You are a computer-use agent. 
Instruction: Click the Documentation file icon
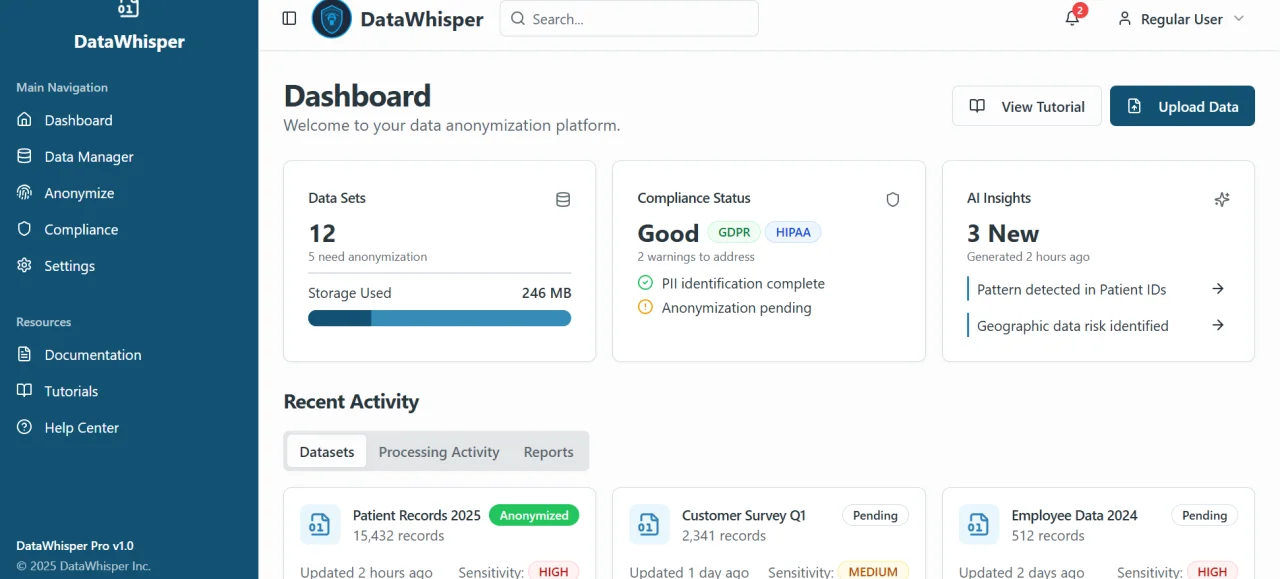point(25,355)
